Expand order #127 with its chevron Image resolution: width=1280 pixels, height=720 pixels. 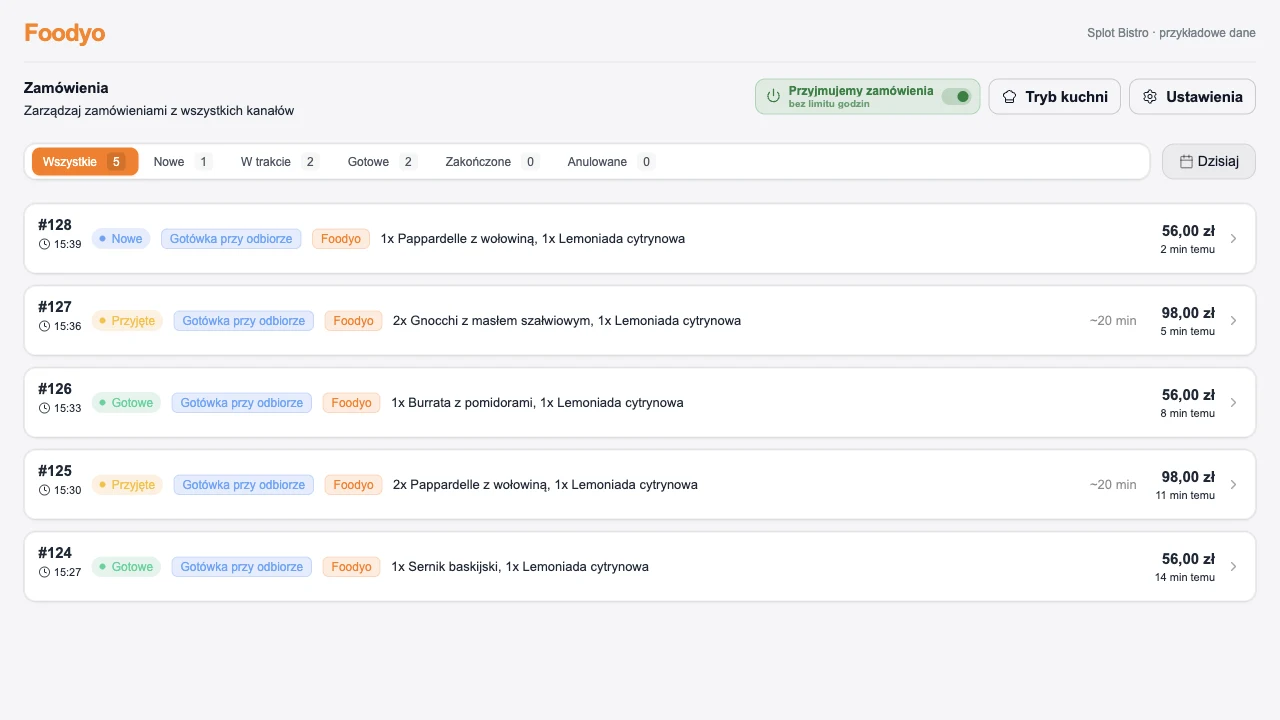click(1233, 321)
